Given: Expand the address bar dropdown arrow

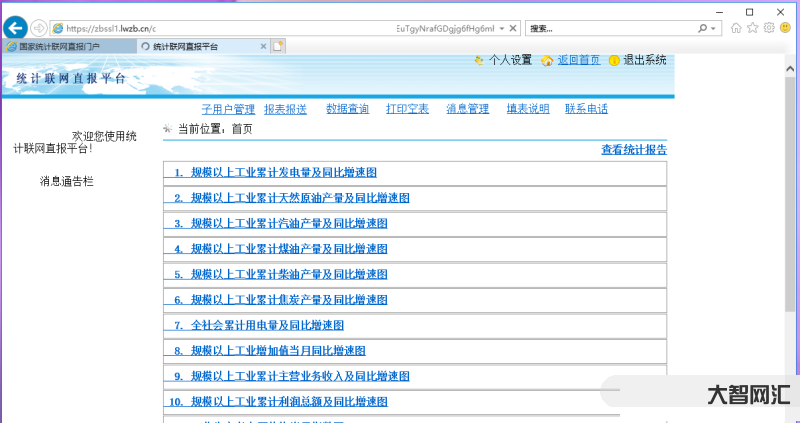Looking at the screenshot, I should [x=503, y=28].
